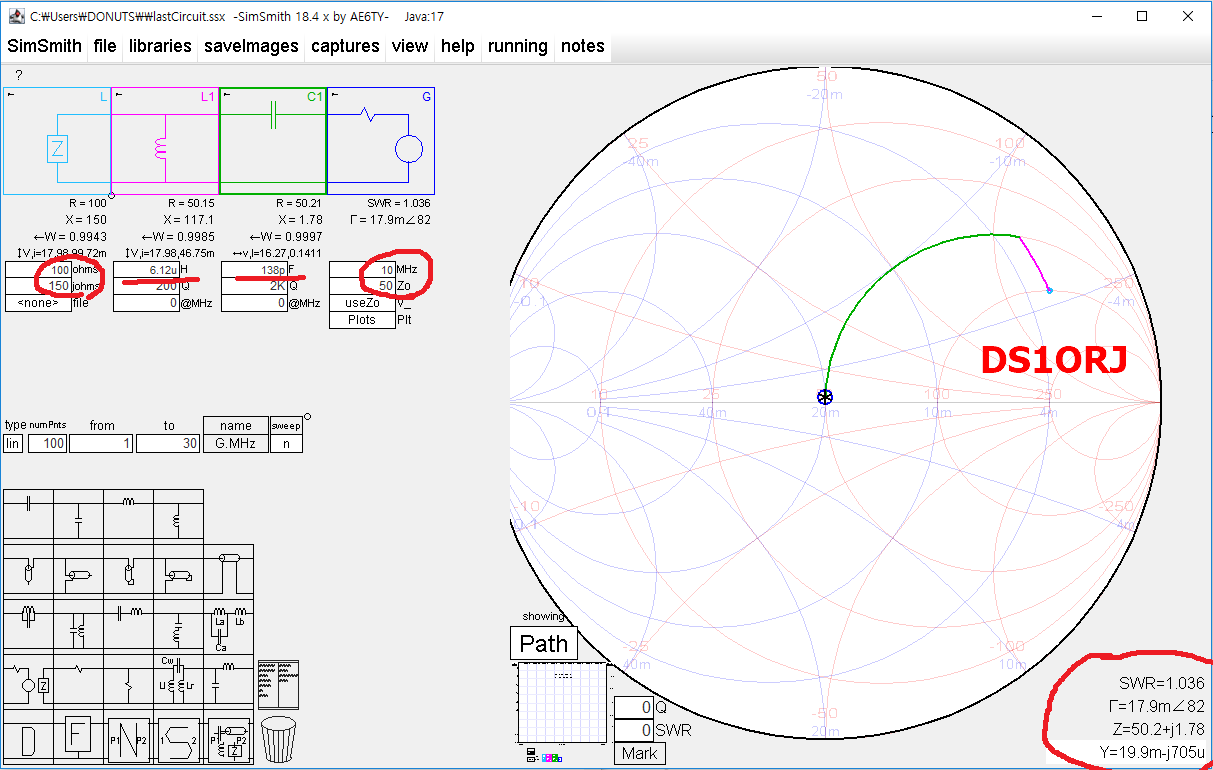Pick the Cw Ll Lr transformer element
Screen dimensions: 1213x770
pos(179,679)
